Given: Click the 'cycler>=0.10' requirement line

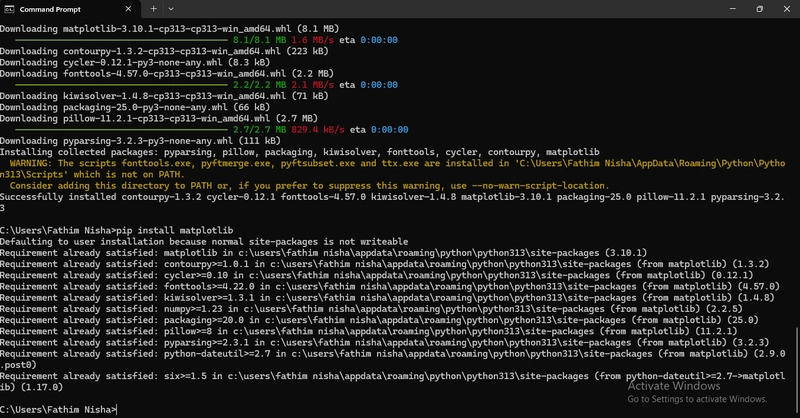Looking at the screenshot, I should pos(377,276).
